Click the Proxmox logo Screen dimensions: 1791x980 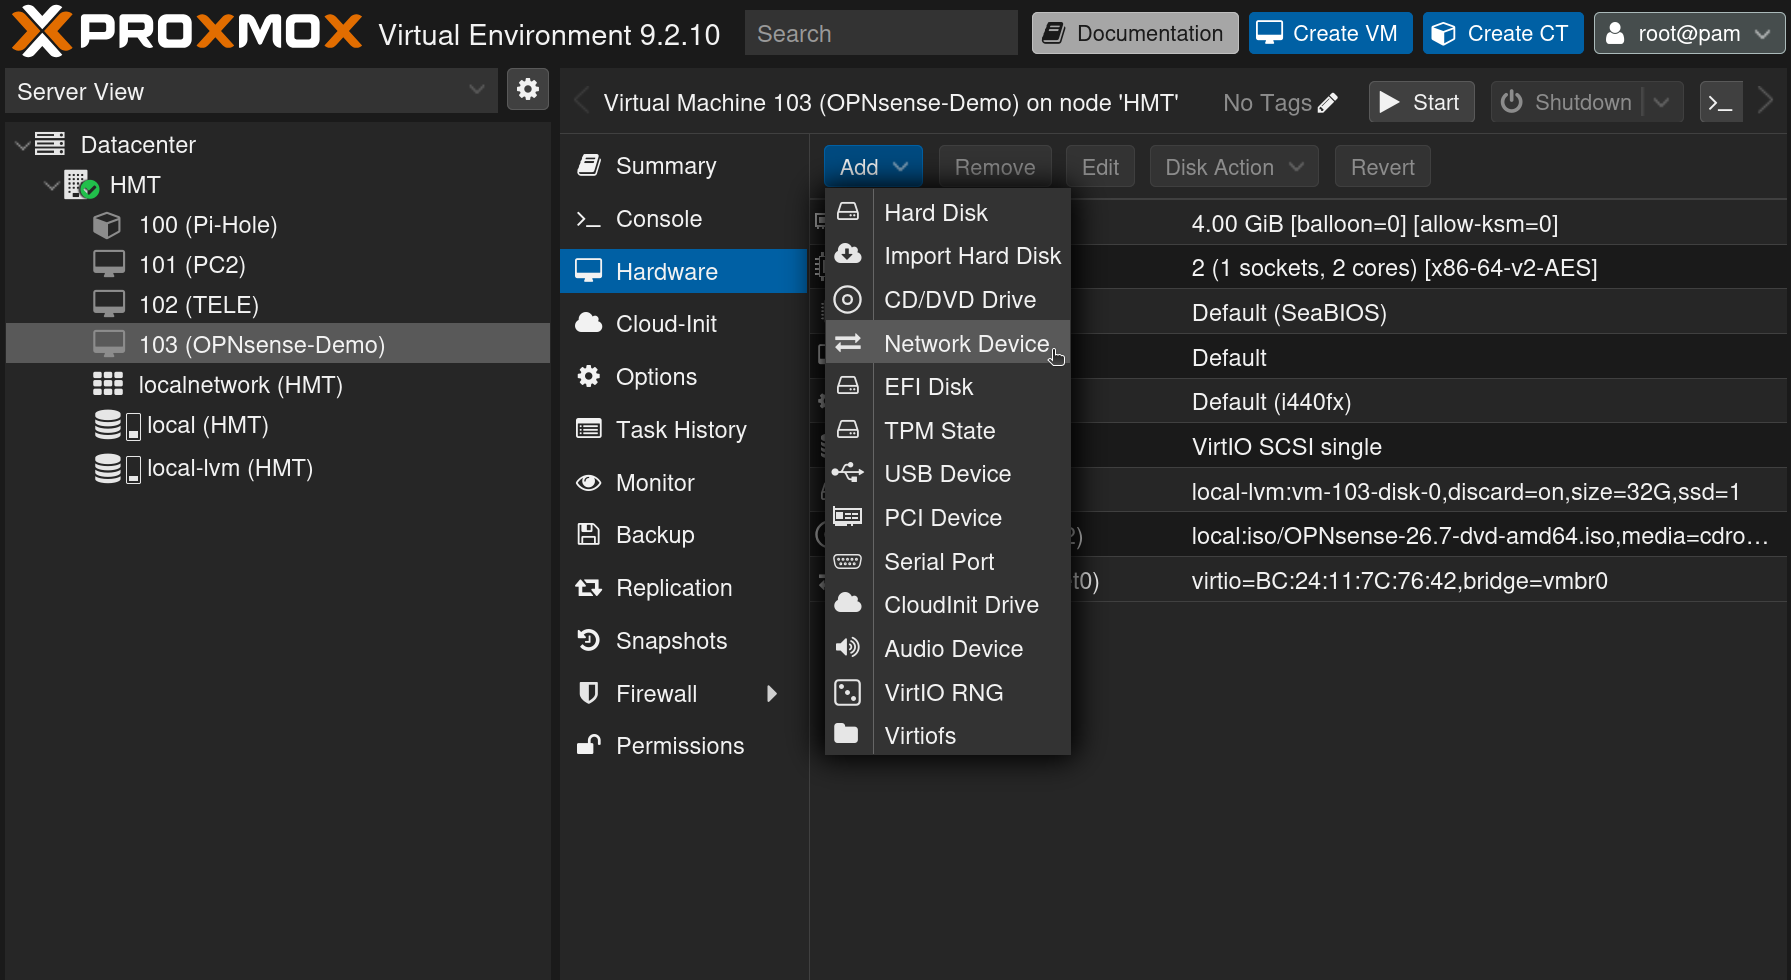[186, 31]
